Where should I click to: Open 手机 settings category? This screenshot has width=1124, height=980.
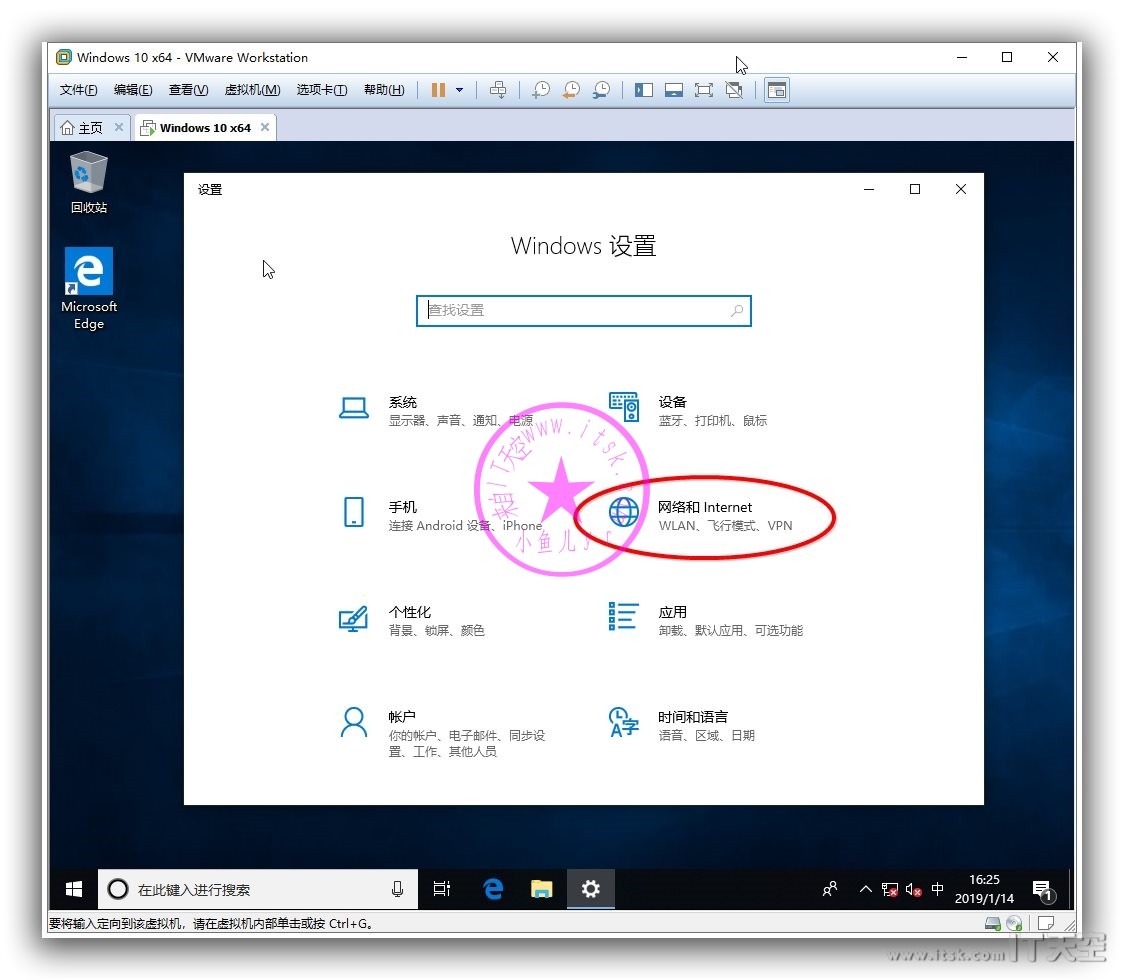click(440, 515)
